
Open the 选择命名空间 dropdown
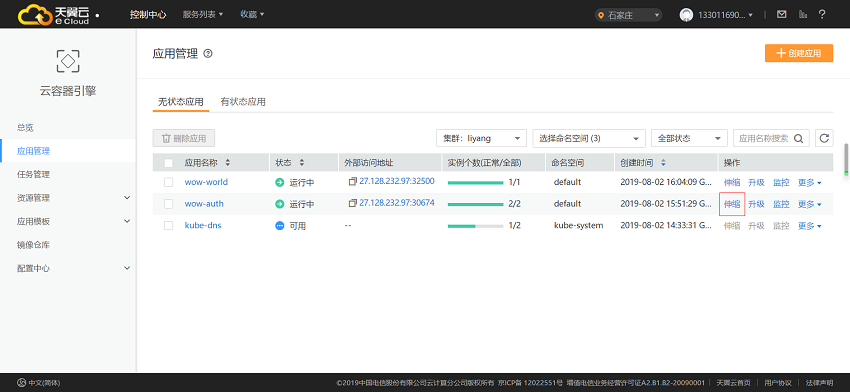click(x=589, y=138)
